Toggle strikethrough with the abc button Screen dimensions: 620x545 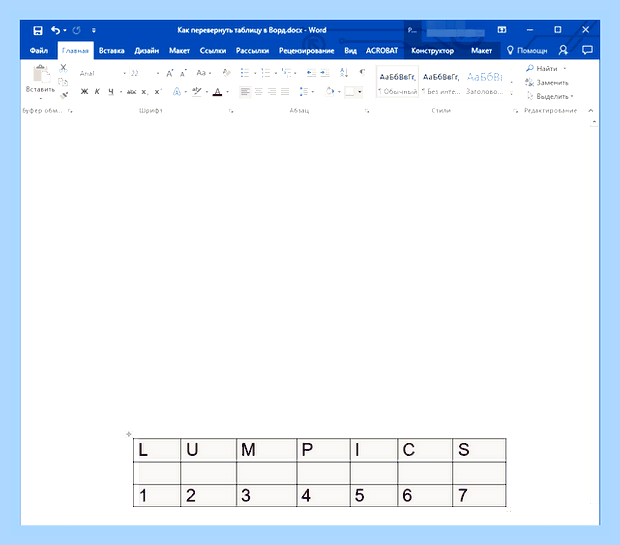(x=131, y=92)
